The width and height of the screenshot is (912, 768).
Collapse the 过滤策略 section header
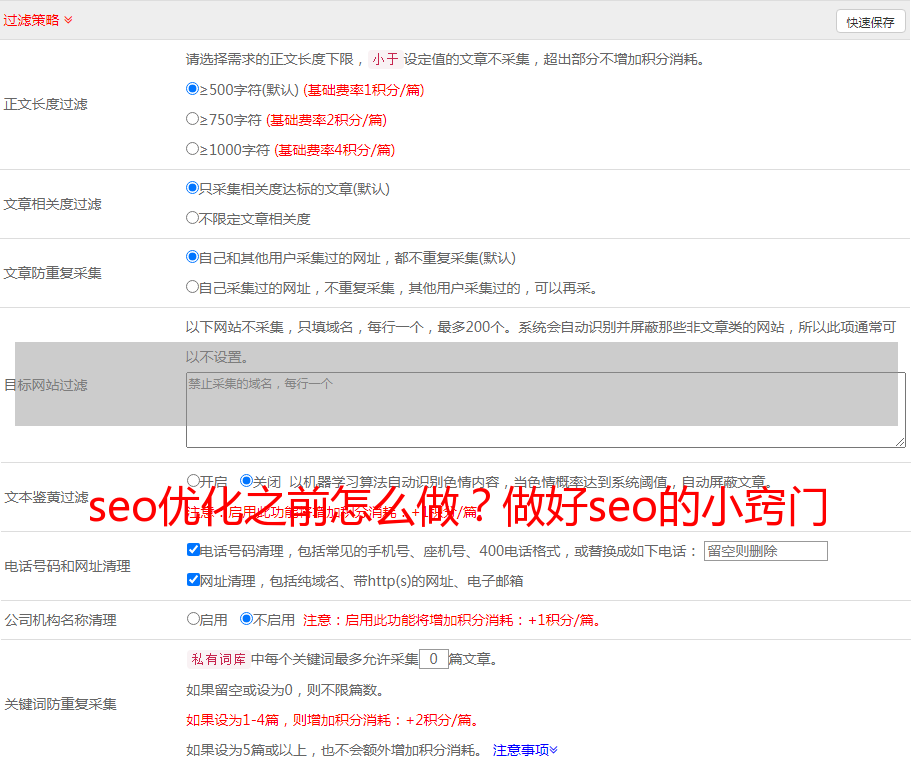click(x=38, y=20)
